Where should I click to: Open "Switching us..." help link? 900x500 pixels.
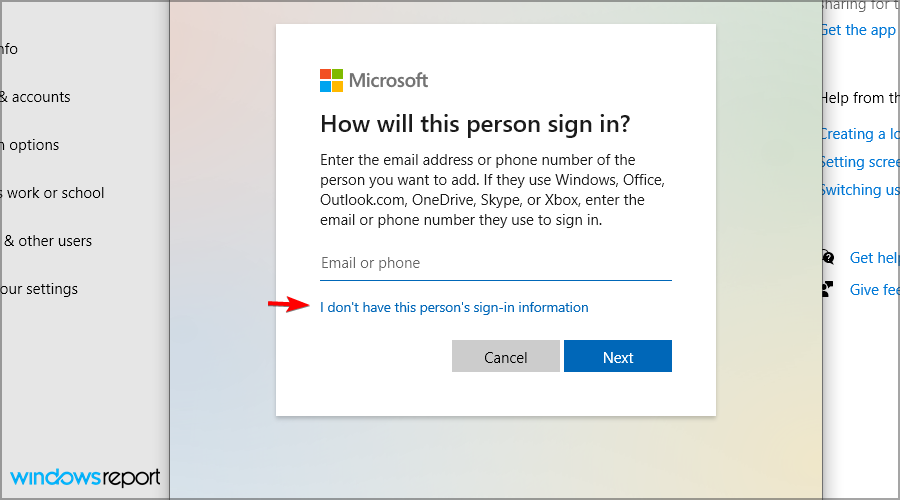tap(860, 189)
